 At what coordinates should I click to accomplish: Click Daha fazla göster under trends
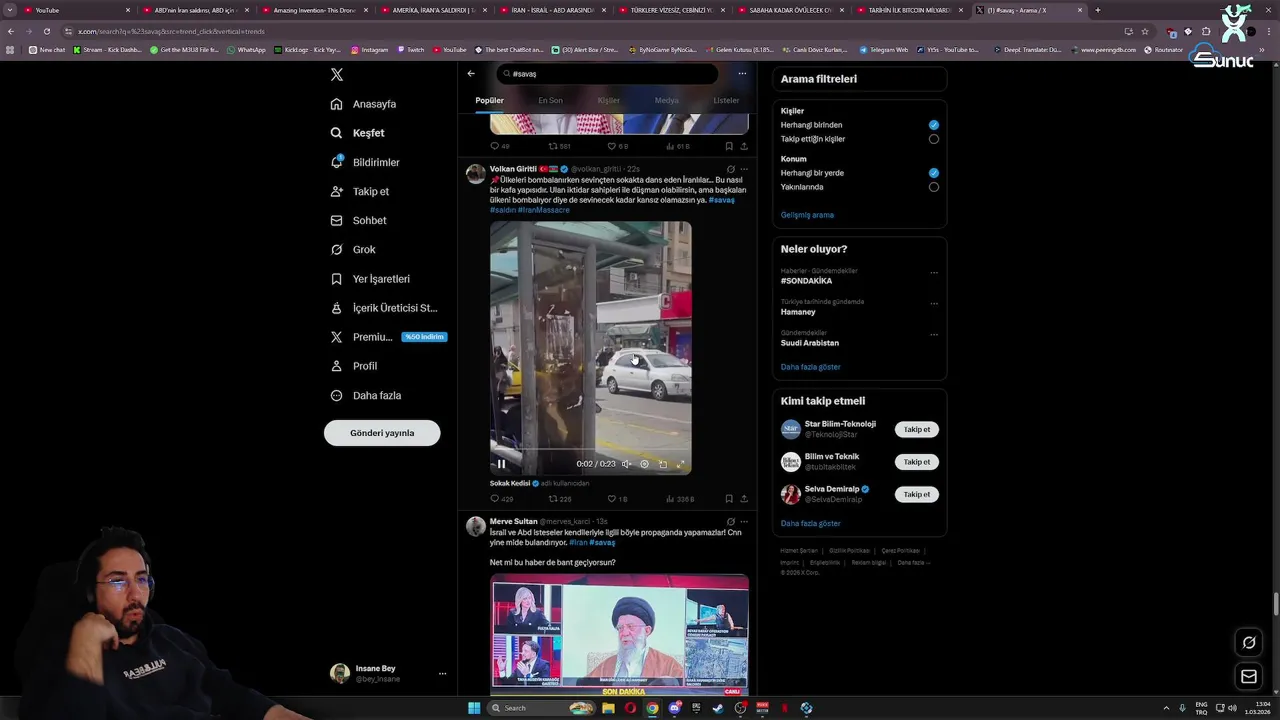(x=810, y=367)
